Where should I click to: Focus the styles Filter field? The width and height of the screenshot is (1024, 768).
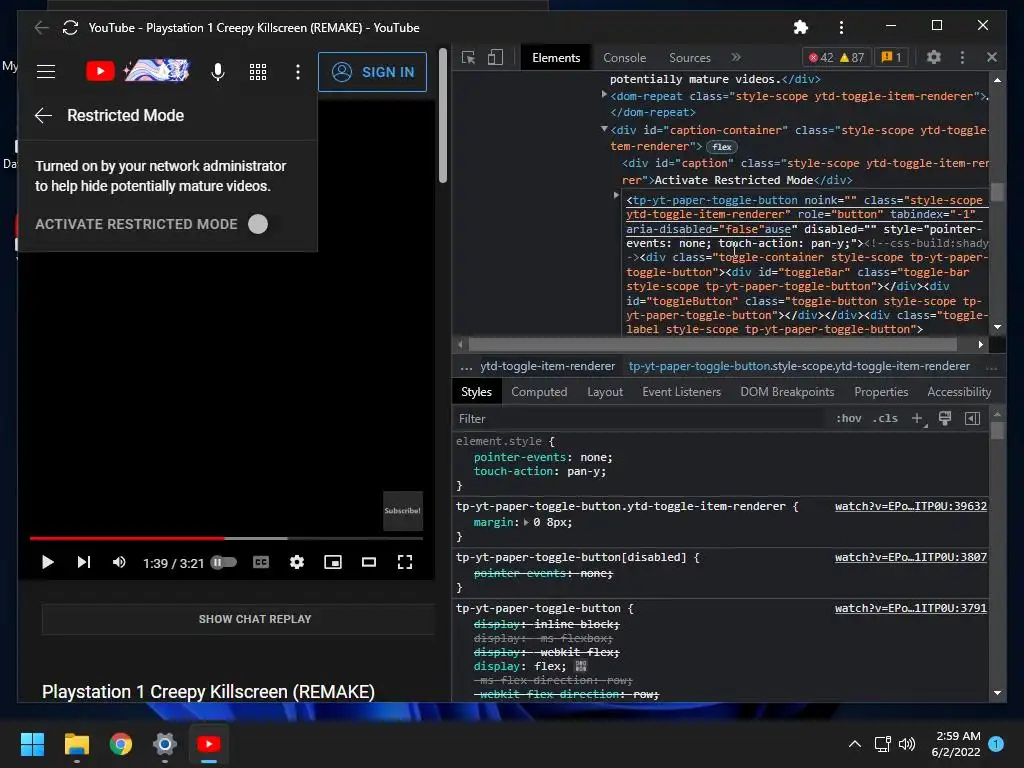click(640, 419)
